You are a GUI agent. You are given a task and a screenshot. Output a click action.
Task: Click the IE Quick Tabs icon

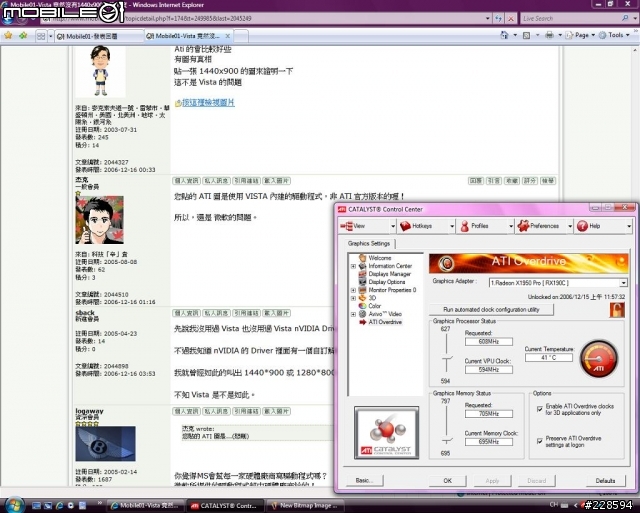click(41, 36)
